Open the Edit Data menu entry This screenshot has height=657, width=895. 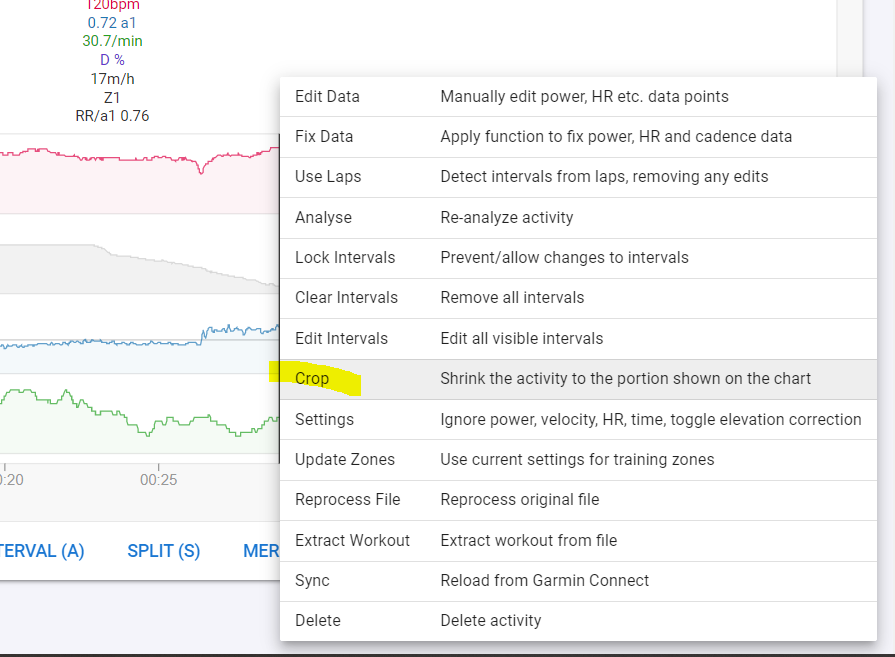pos(578,96)
